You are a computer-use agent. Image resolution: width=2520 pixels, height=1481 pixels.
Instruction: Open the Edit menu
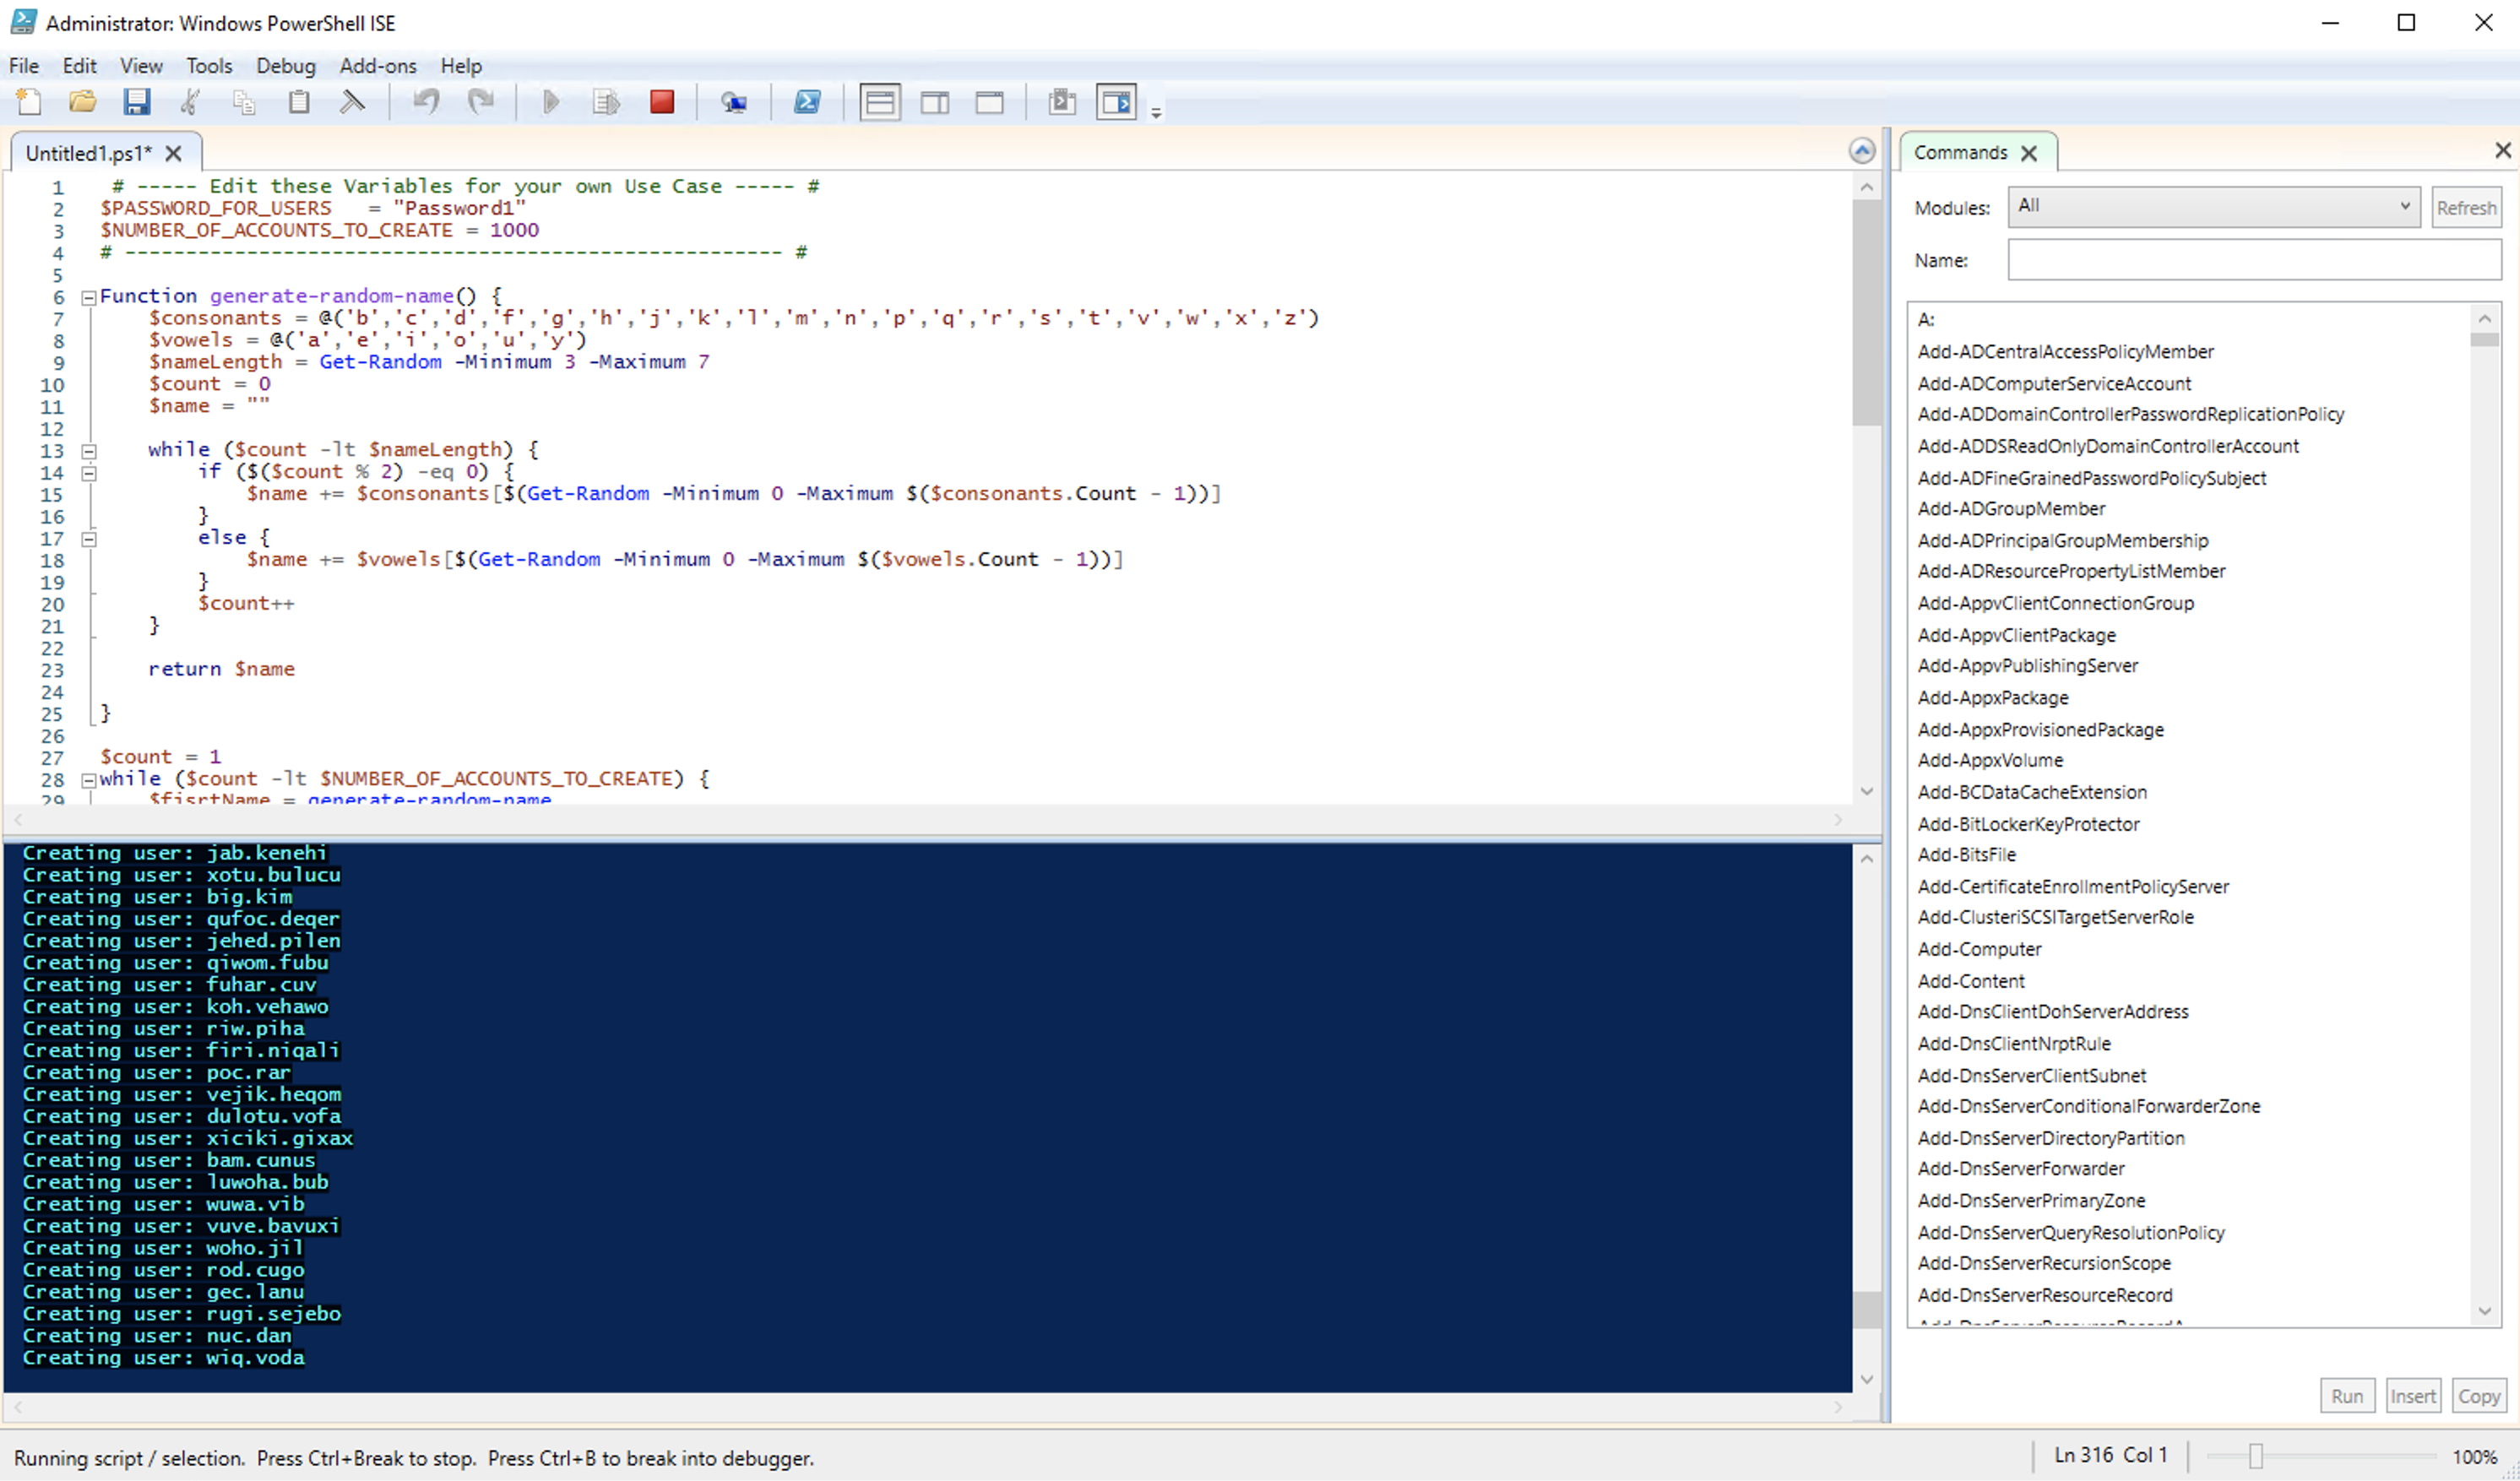79,66
